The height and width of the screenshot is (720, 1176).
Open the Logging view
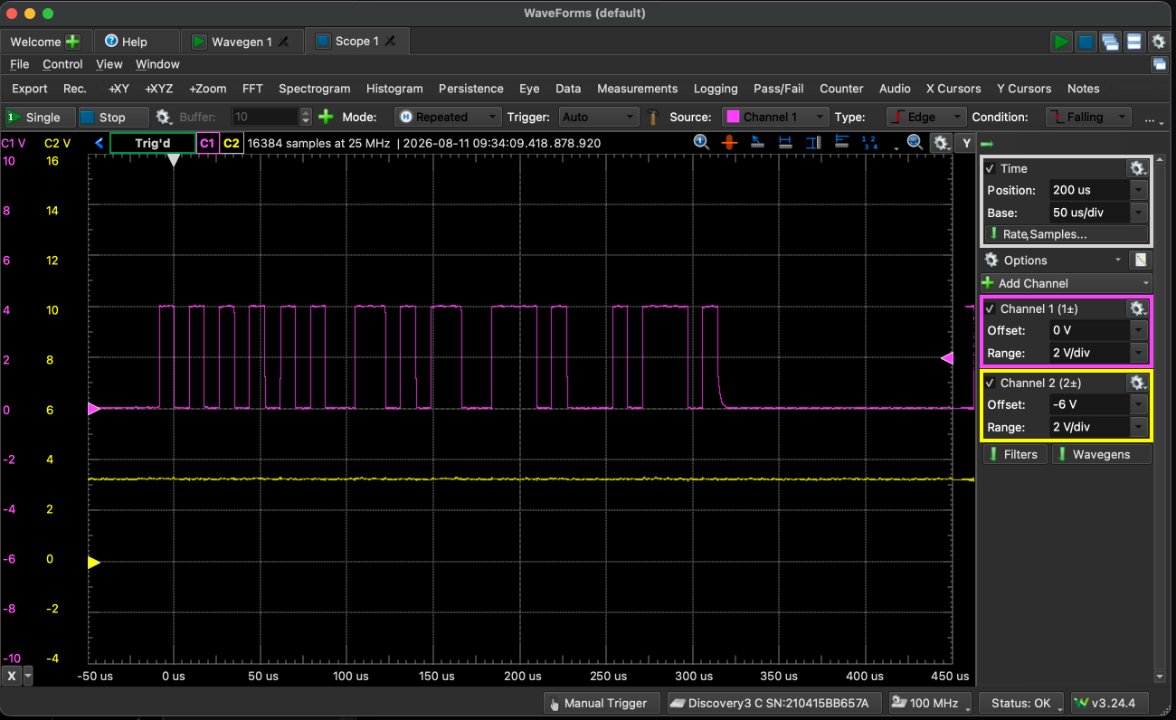coord(716,88)
